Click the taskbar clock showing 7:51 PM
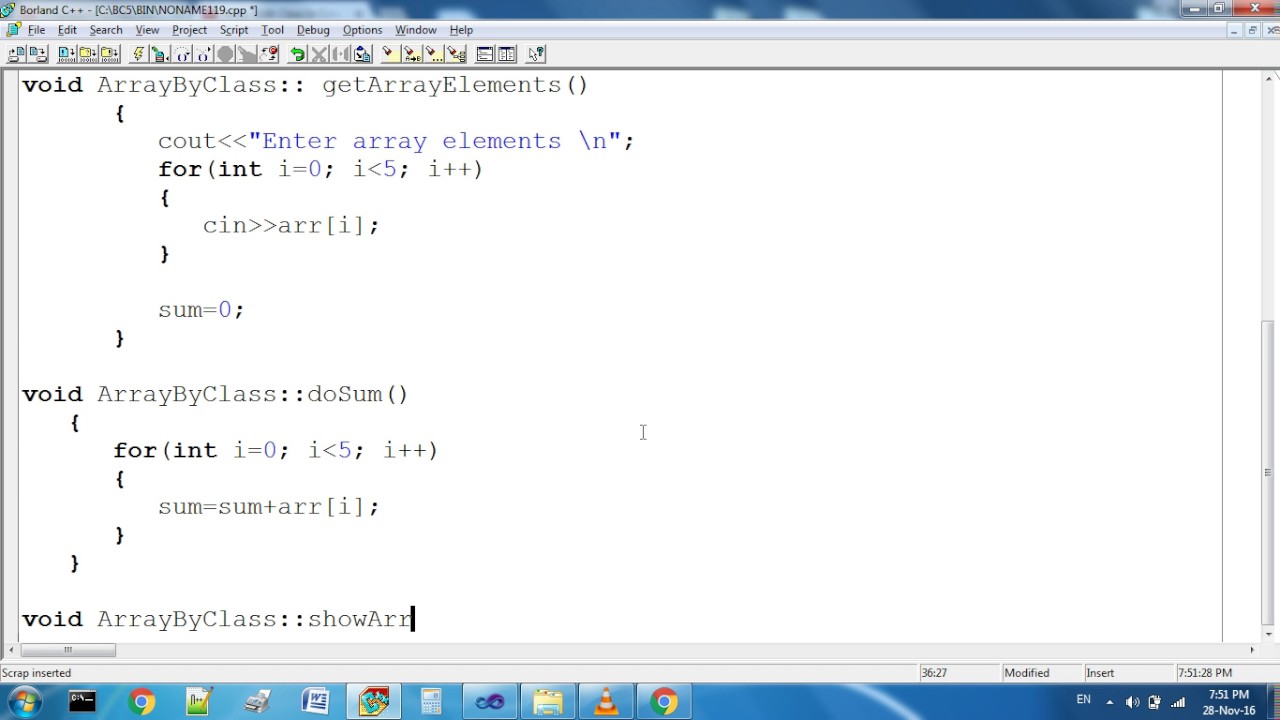This screenshot has width=1280, height=720. coord(1228,702)
